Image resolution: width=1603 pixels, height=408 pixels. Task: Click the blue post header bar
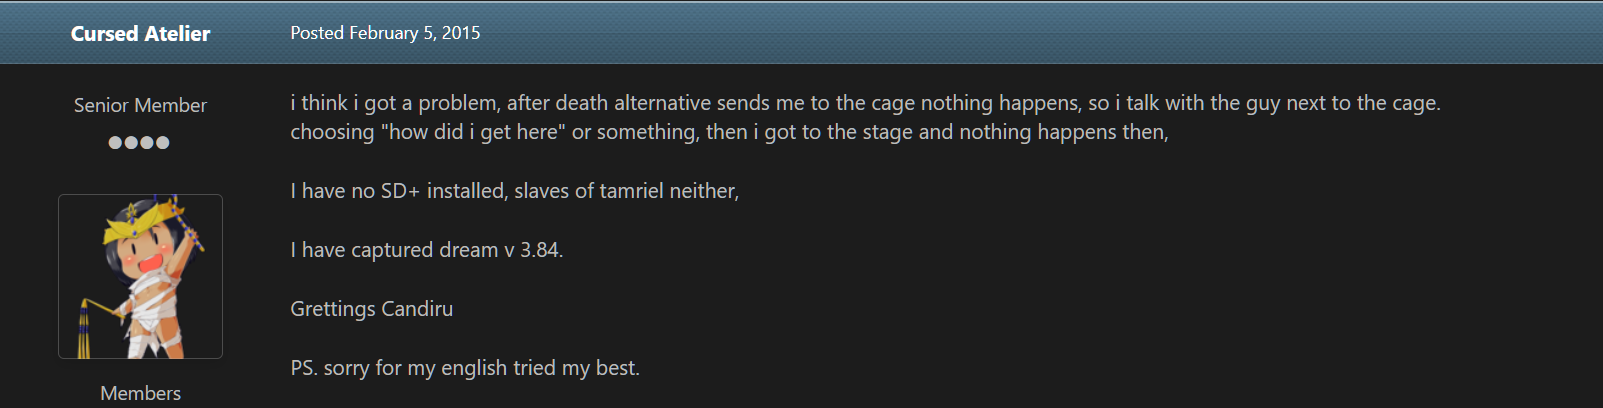tap(801, 33)
